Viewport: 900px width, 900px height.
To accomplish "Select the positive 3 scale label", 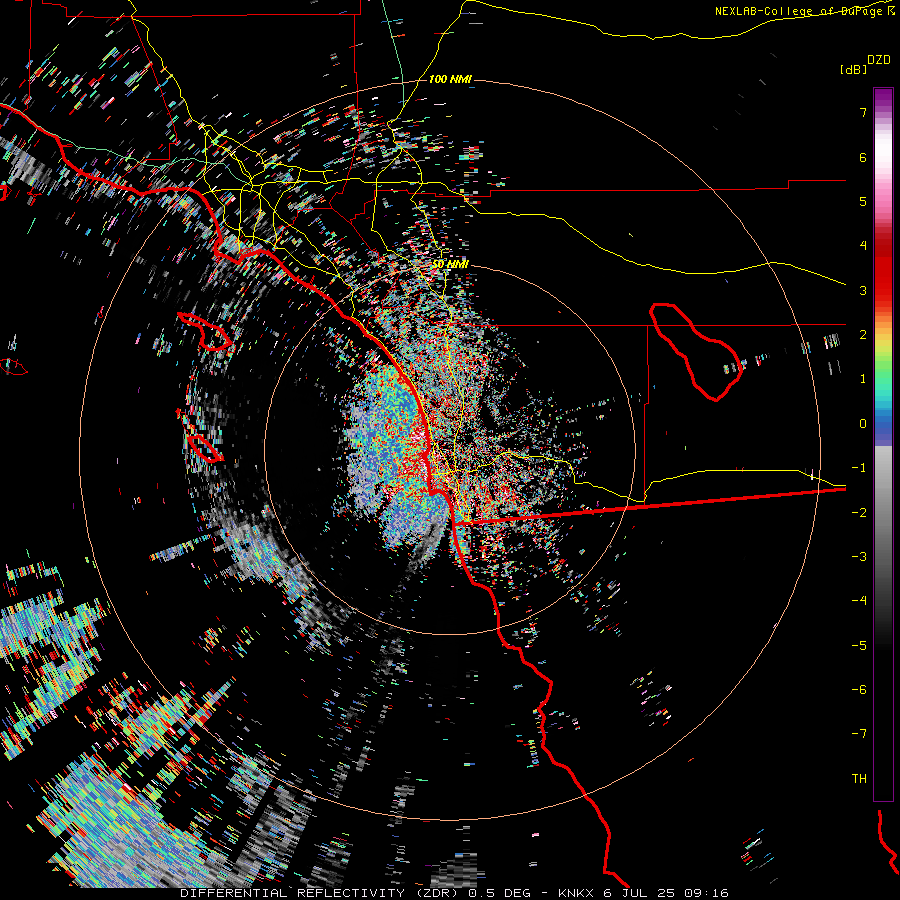I will pyautogui.click(x=863, y=290).
